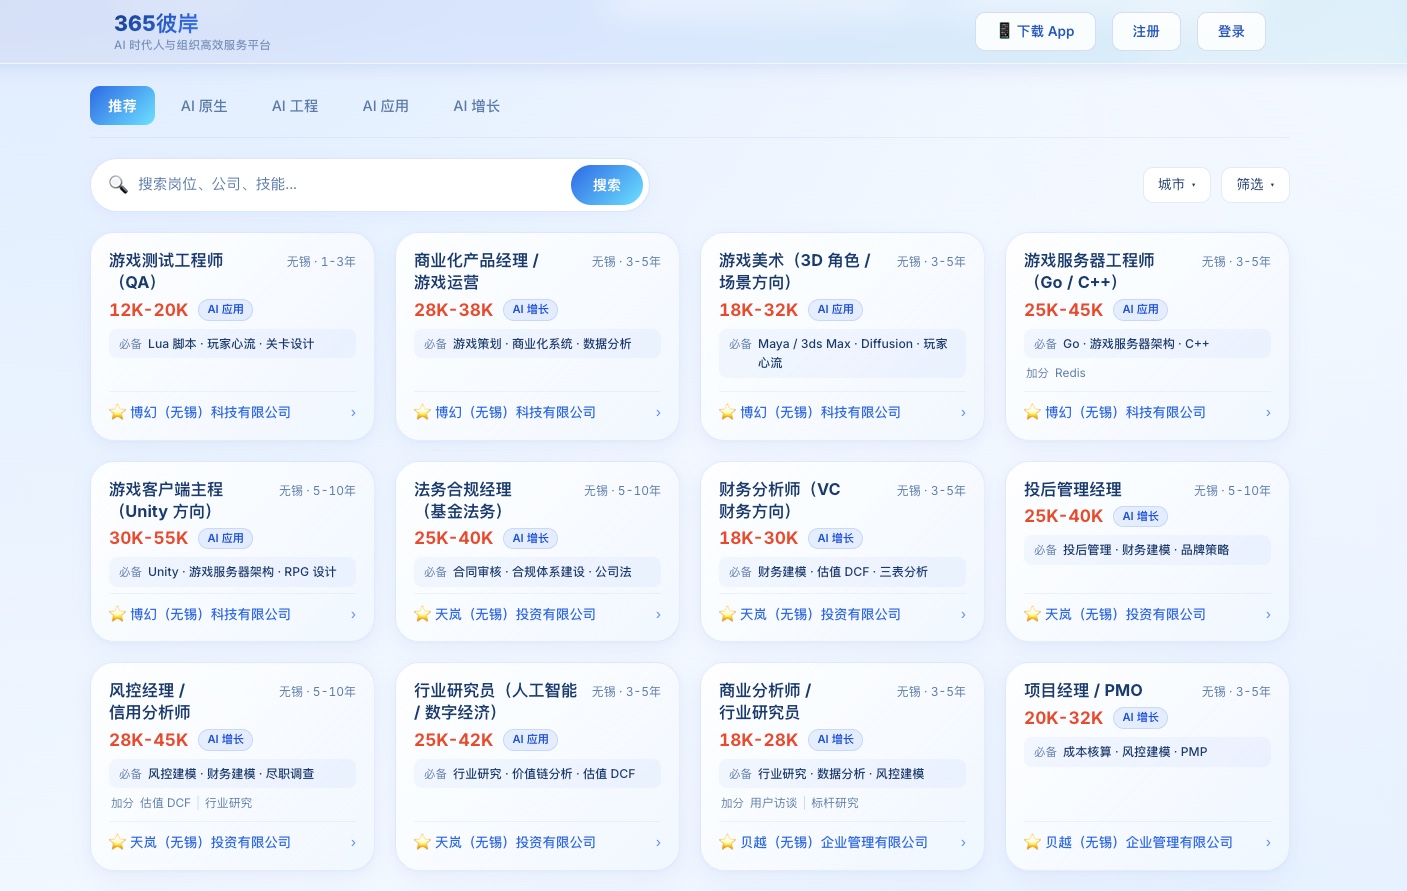The height and width of the screenshot is (891, 1407).
Task: Open the 城市 dropdown
Action: 1177,185
